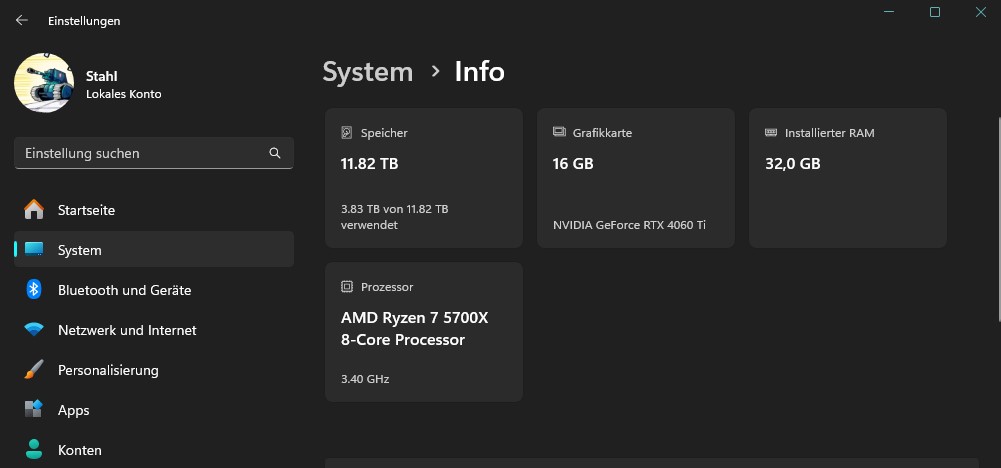
Task: Click the back arrow in Einstellungen
Action: tap(22, 20)
